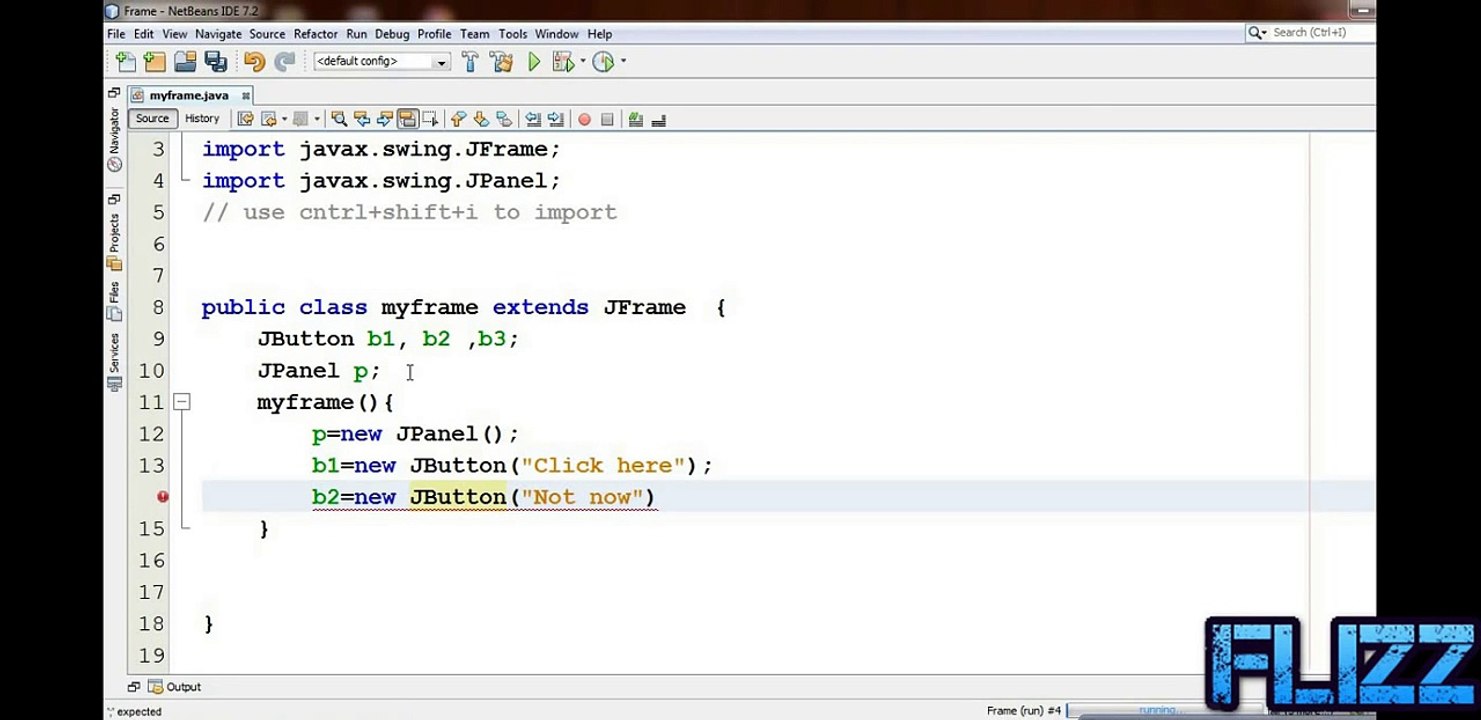The image size is (1481, 720).
Task: Shift line right icon
Action: pyautogui.click(x=556, y=119)
